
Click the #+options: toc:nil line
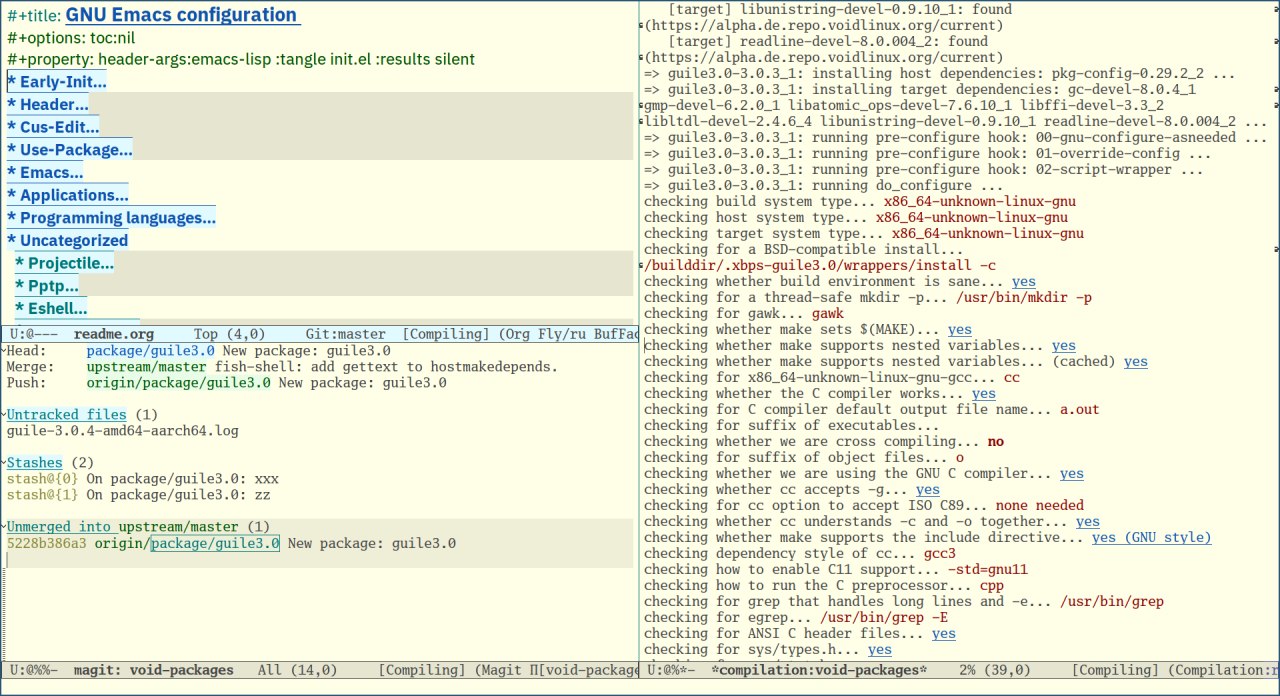(71, 38)
